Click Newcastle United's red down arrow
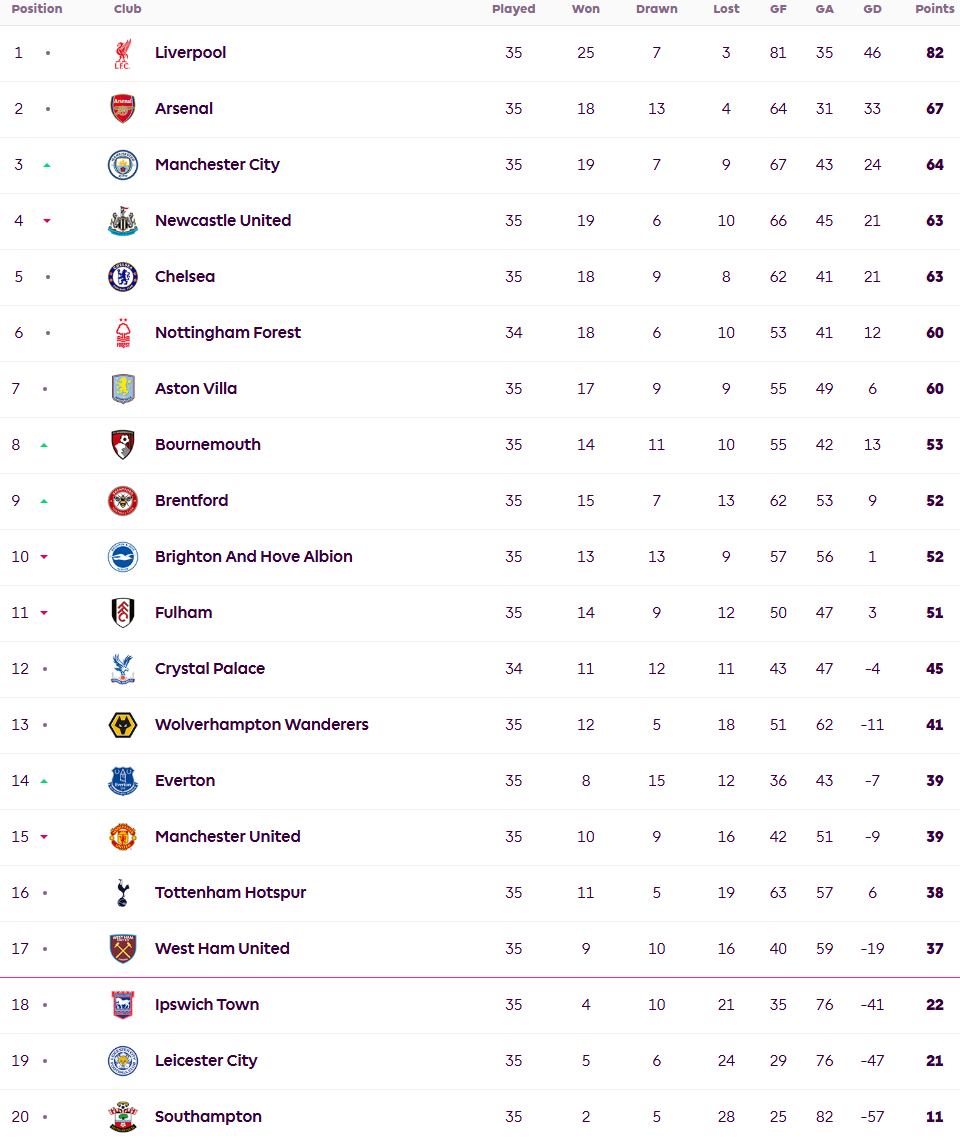960x1140 pixels. pyautogui.click(x=47, y=221)
